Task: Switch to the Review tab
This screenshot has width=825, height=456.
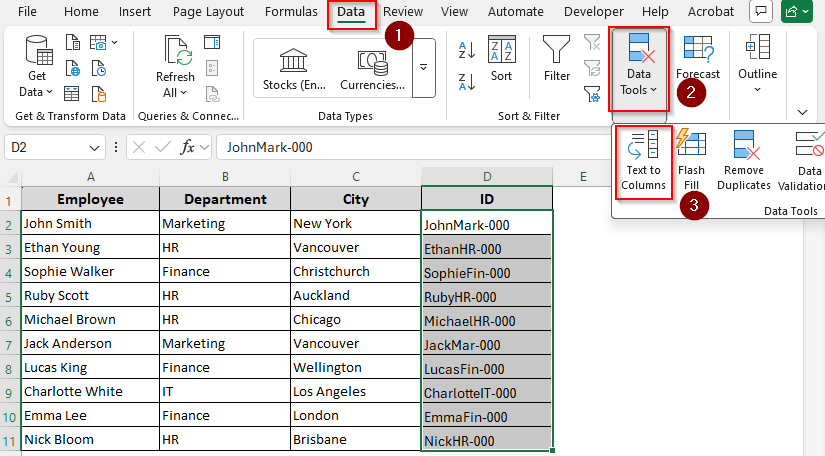Action: coord(403,12)
